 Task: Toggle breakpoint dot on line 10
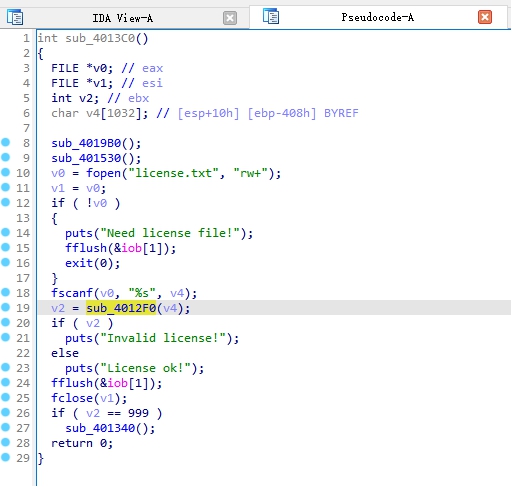pyautogui.click(x=6, y=172)
